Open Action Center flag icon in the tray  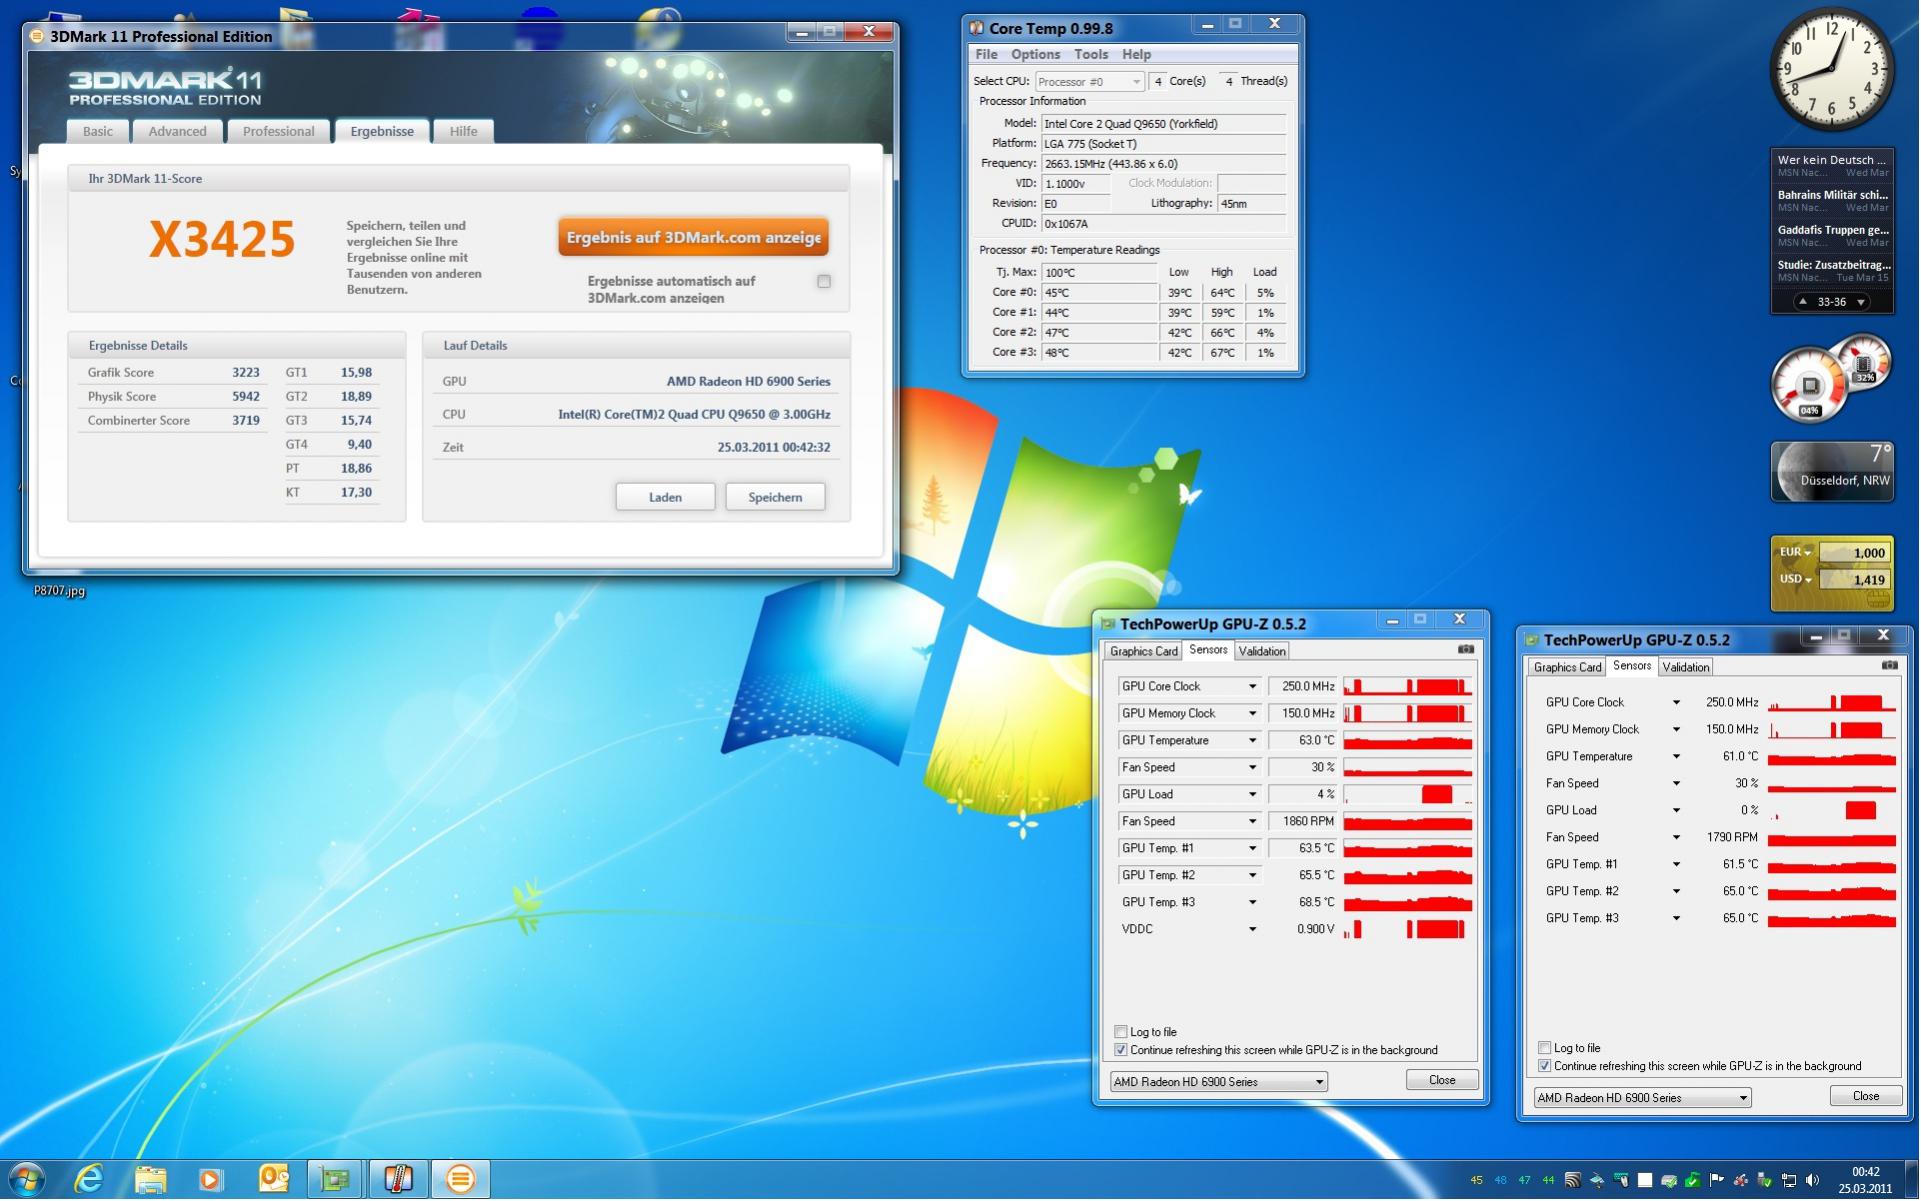point(1717,1180)
